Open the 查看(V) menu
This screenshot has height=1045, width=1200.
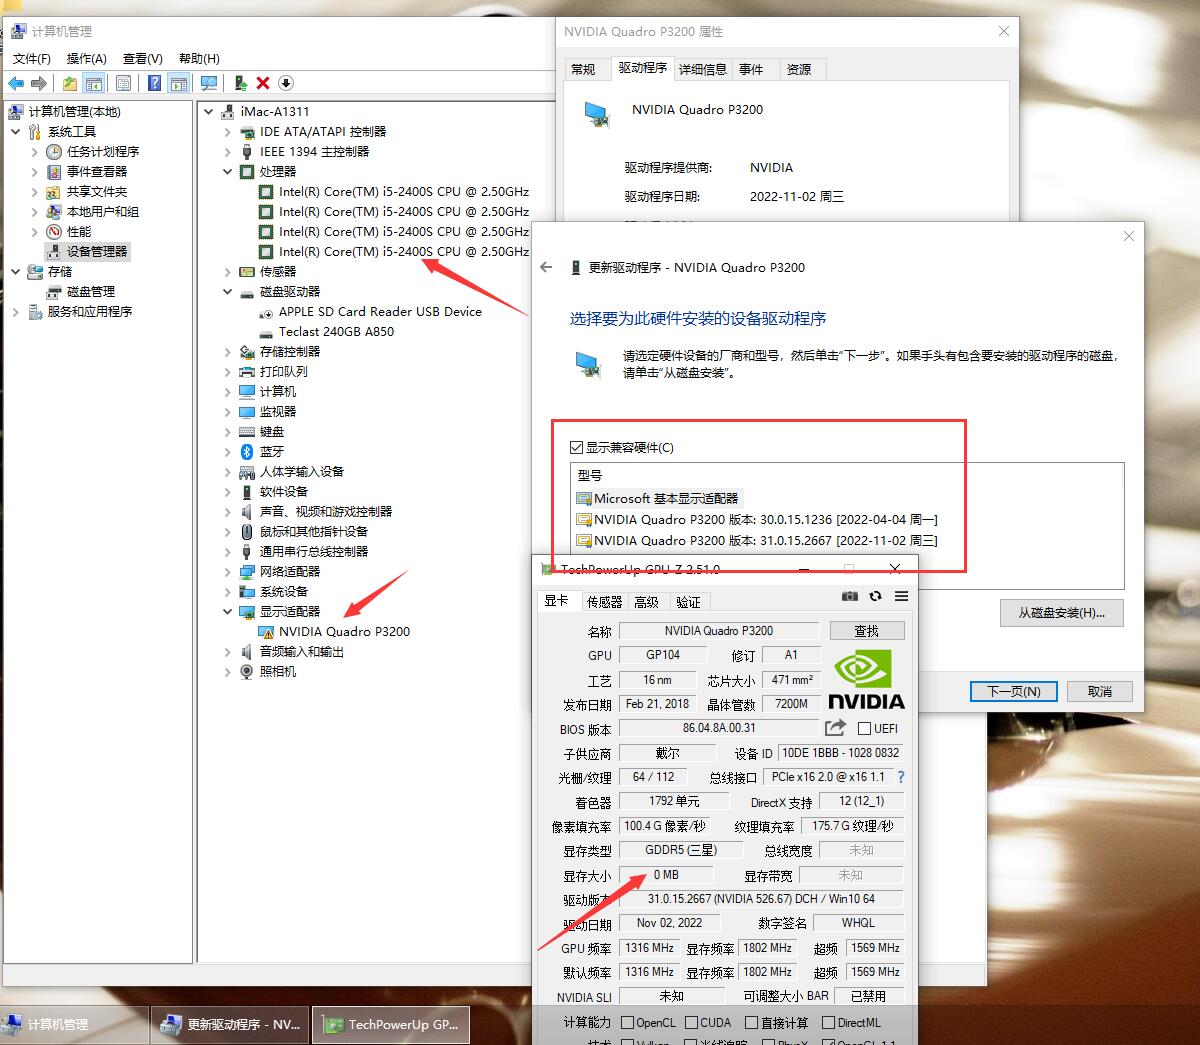(x=143, y=58)
